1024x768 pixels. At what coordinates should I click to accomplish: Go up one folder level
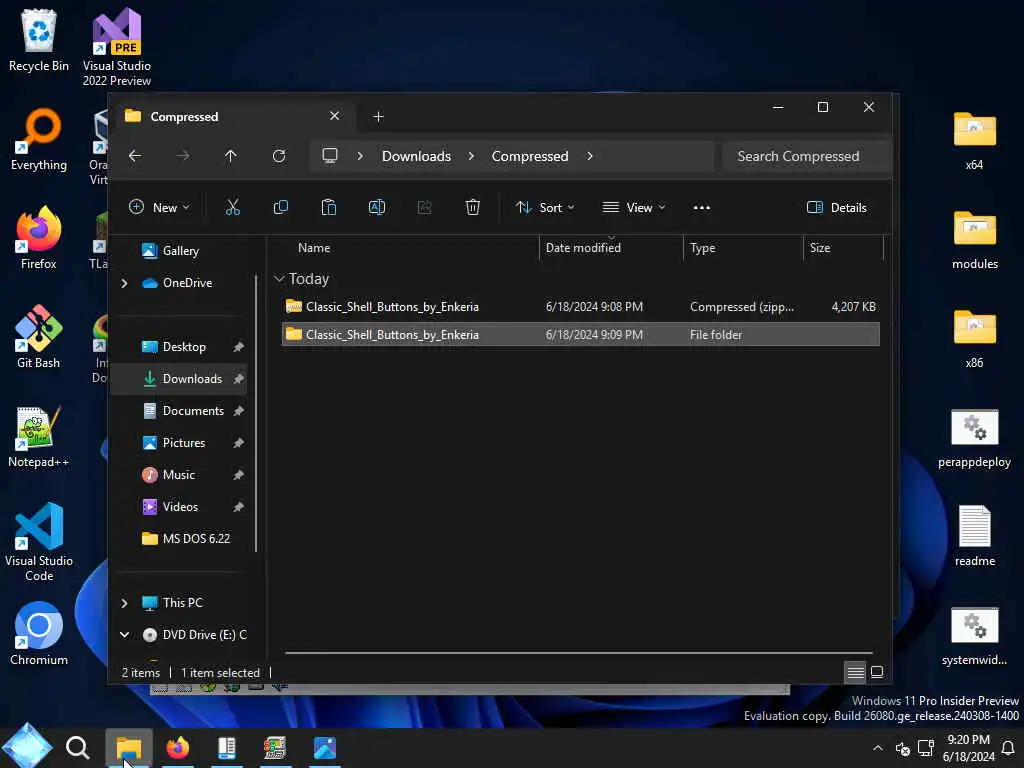point(231,156)
